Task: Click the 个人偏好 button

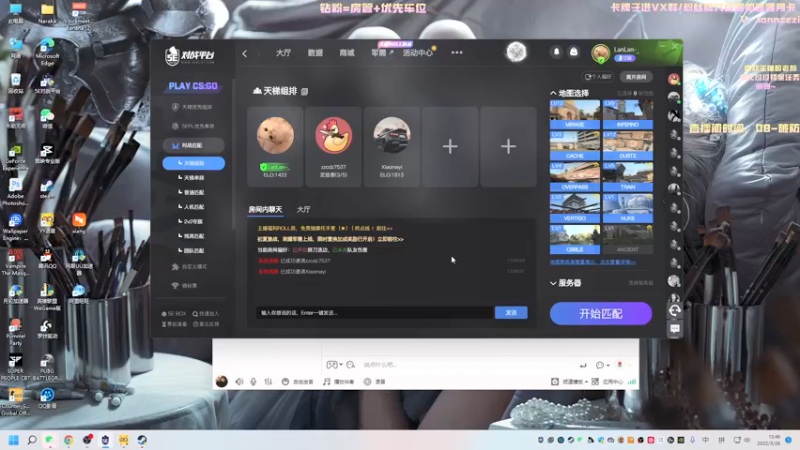Action: click(x=598, y=77)
